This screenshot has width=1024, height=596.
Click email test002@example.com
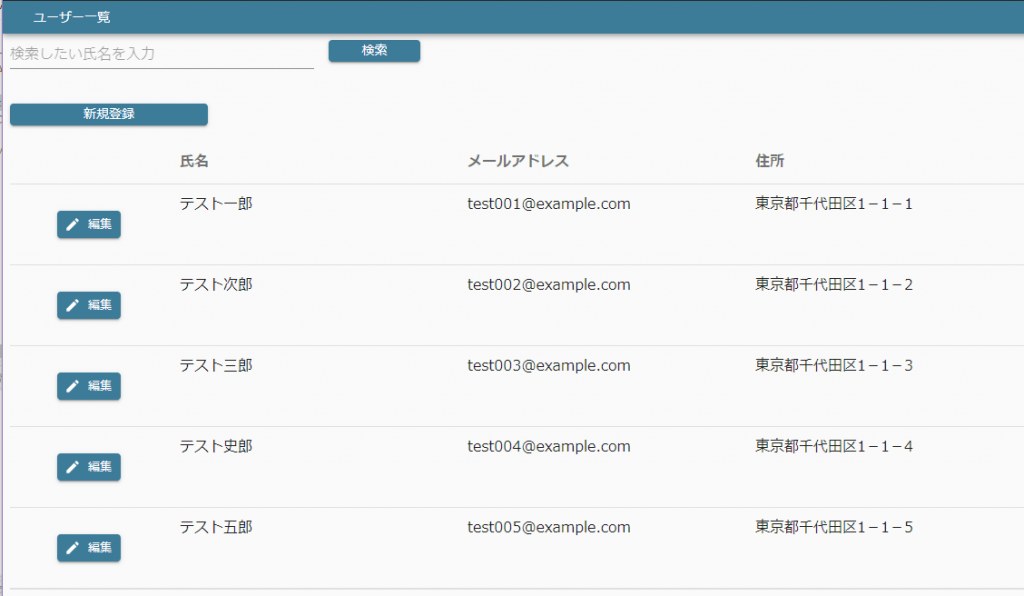coord(549,285)
